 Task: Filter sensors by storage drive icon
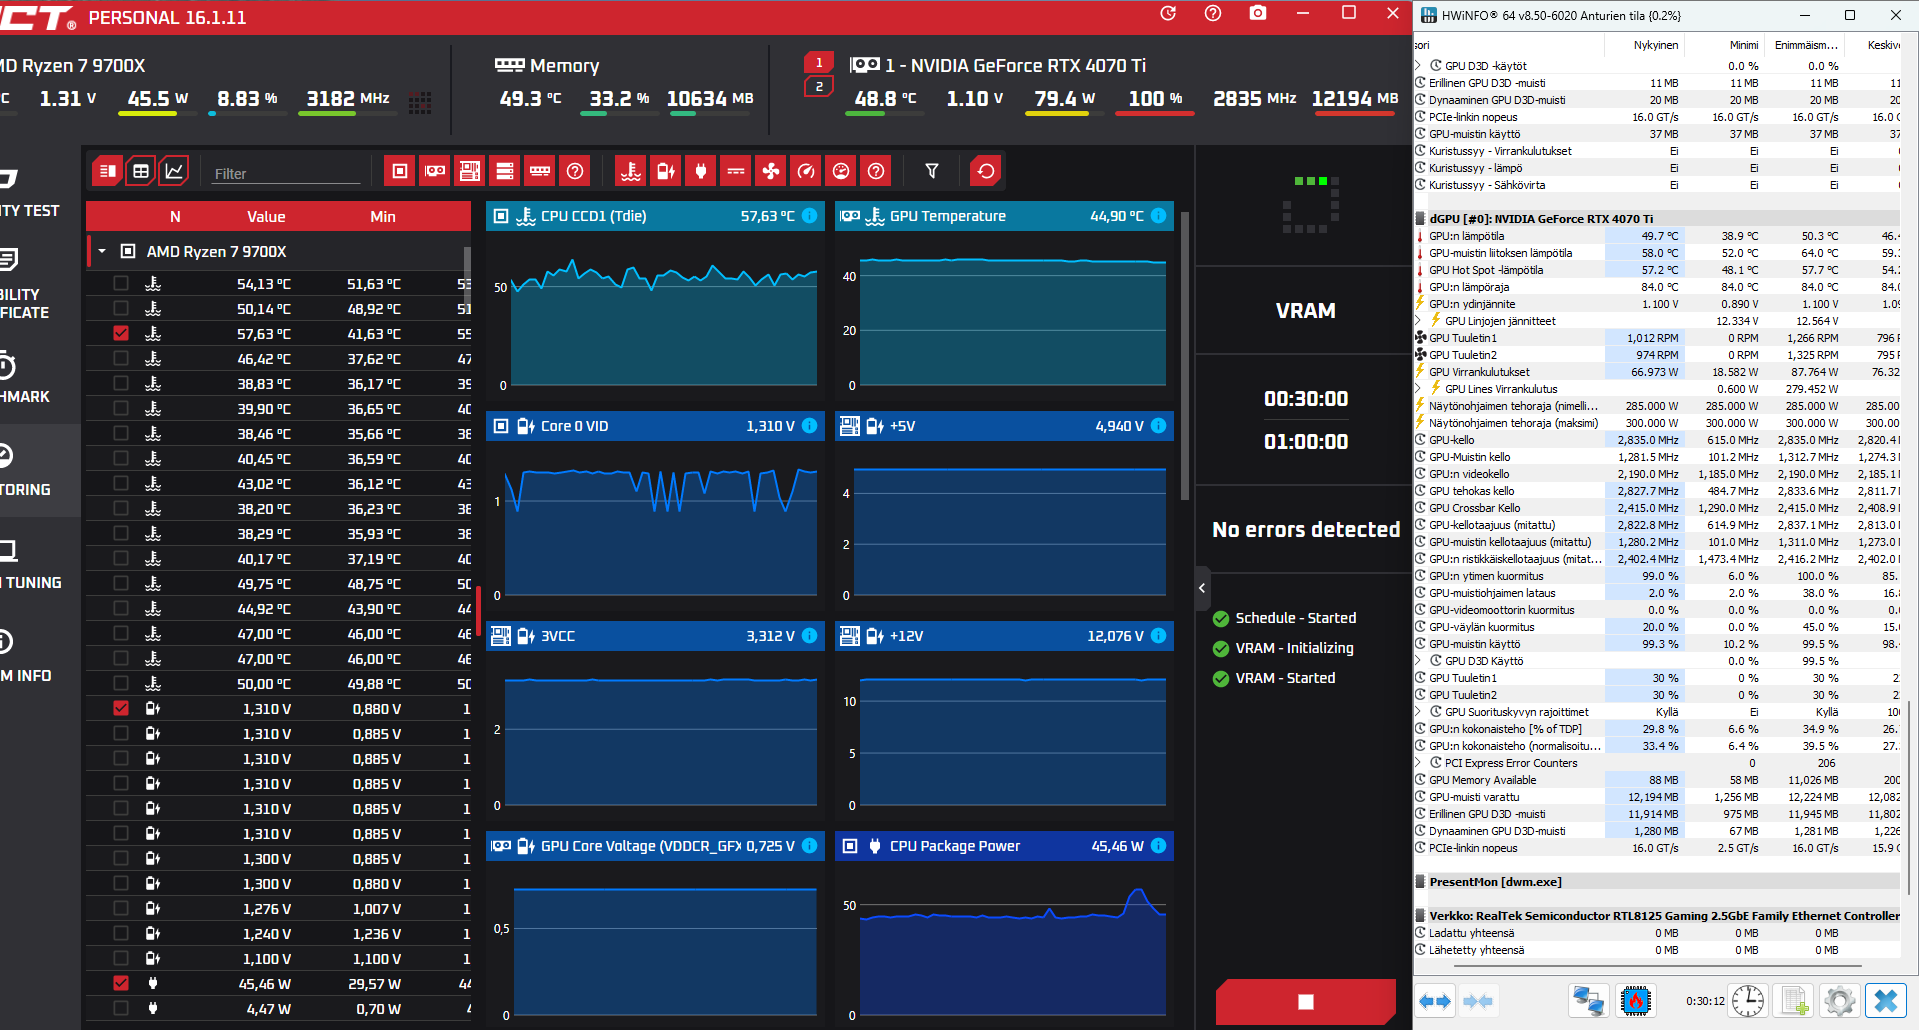point(505,171)
